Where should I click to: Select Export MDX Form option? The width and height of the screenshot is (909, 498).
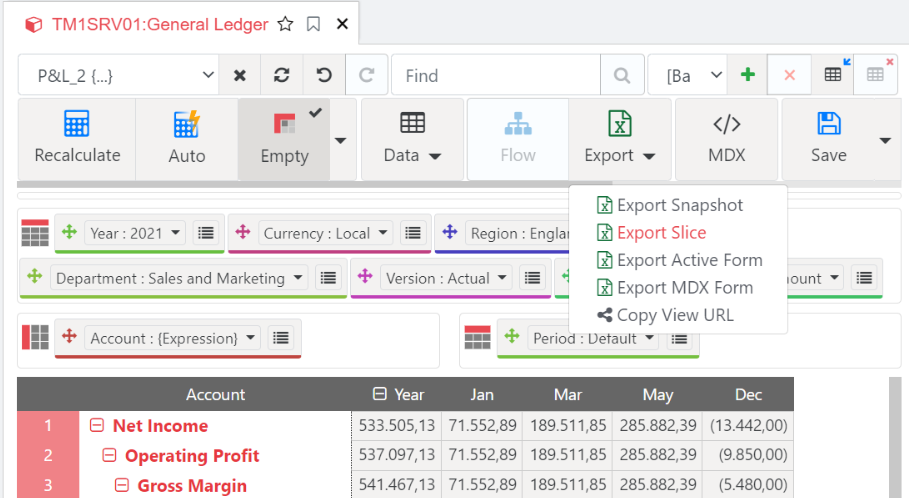coord(675,288)
